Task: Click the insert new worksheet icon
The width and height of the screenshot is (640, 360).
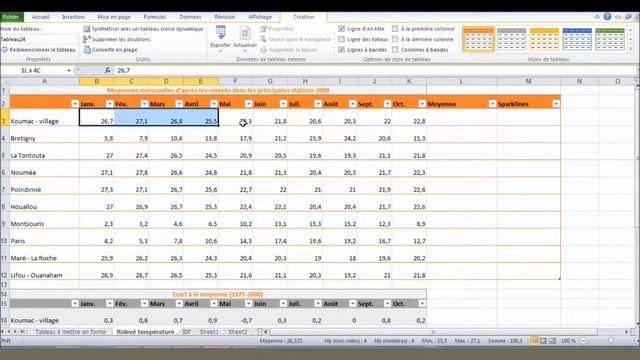Action: (259, 332)
